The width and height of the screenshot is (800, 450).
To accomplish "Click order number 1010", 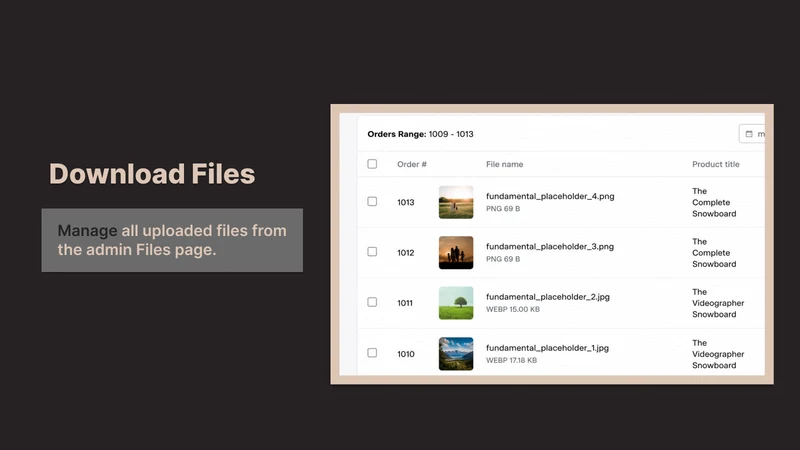I will click(406, 354).
